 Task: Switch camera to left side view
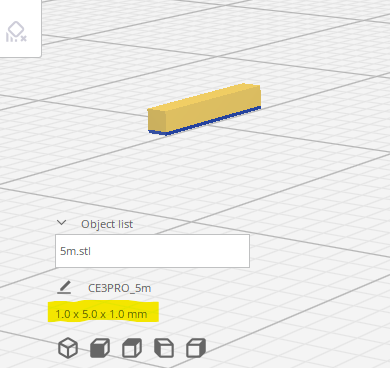point(164,348)
